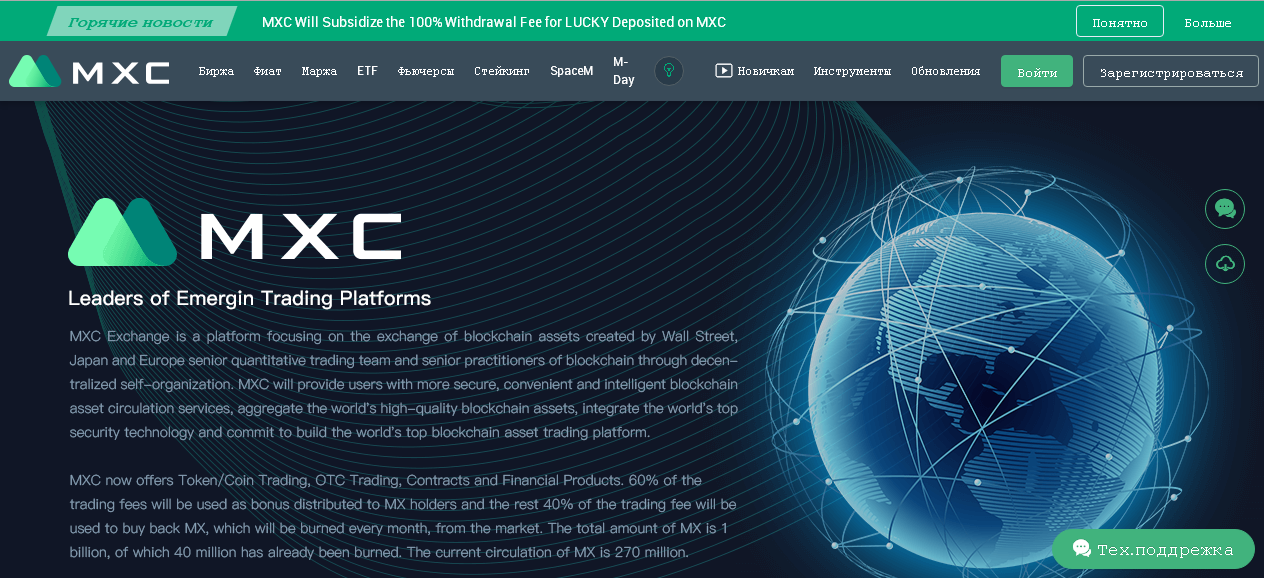
Task: Open the Тех.поддрежка support chat button
Action: pos(1153,549)
